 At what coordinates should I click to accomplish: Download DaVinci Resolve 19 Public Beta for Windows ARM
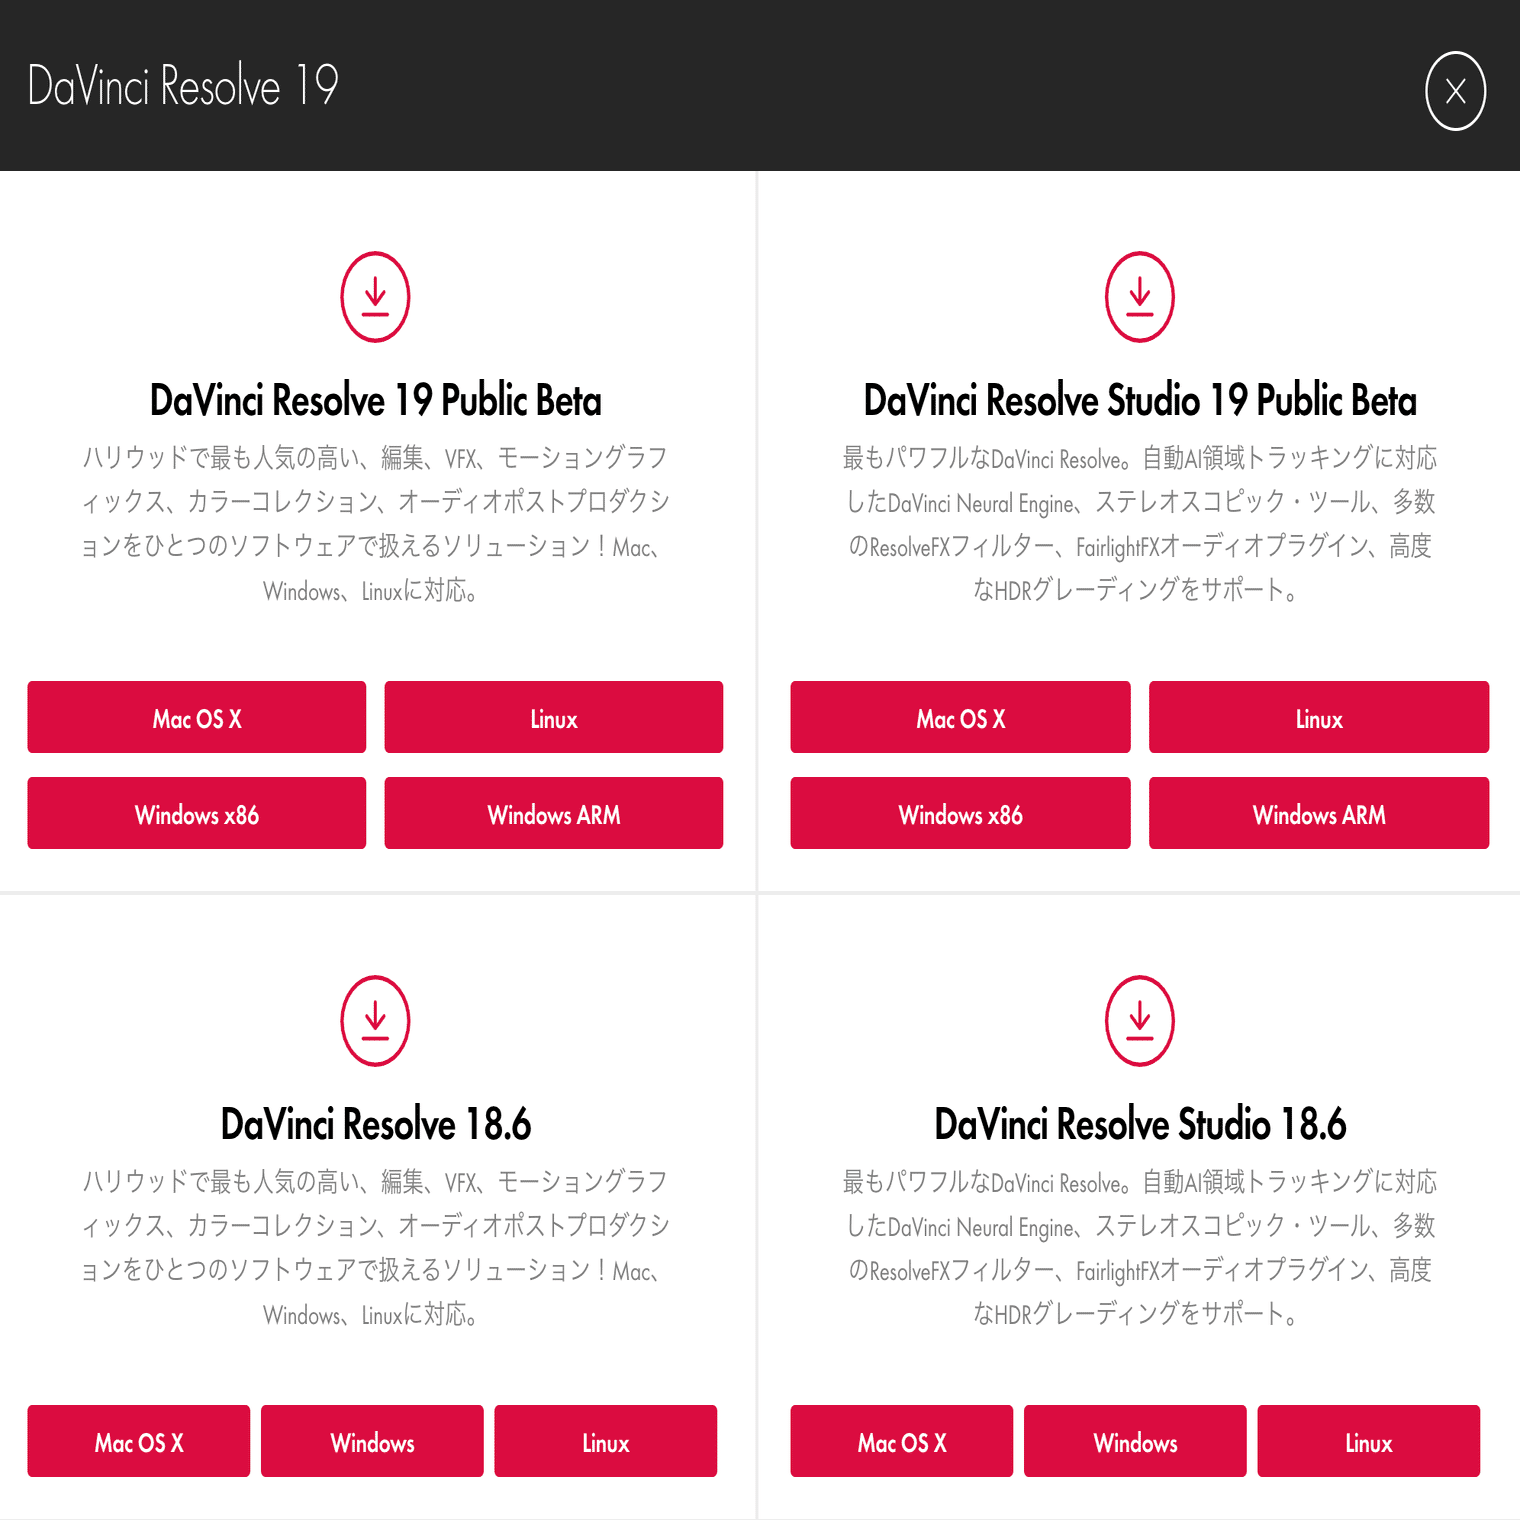click(x=553, y=813)
